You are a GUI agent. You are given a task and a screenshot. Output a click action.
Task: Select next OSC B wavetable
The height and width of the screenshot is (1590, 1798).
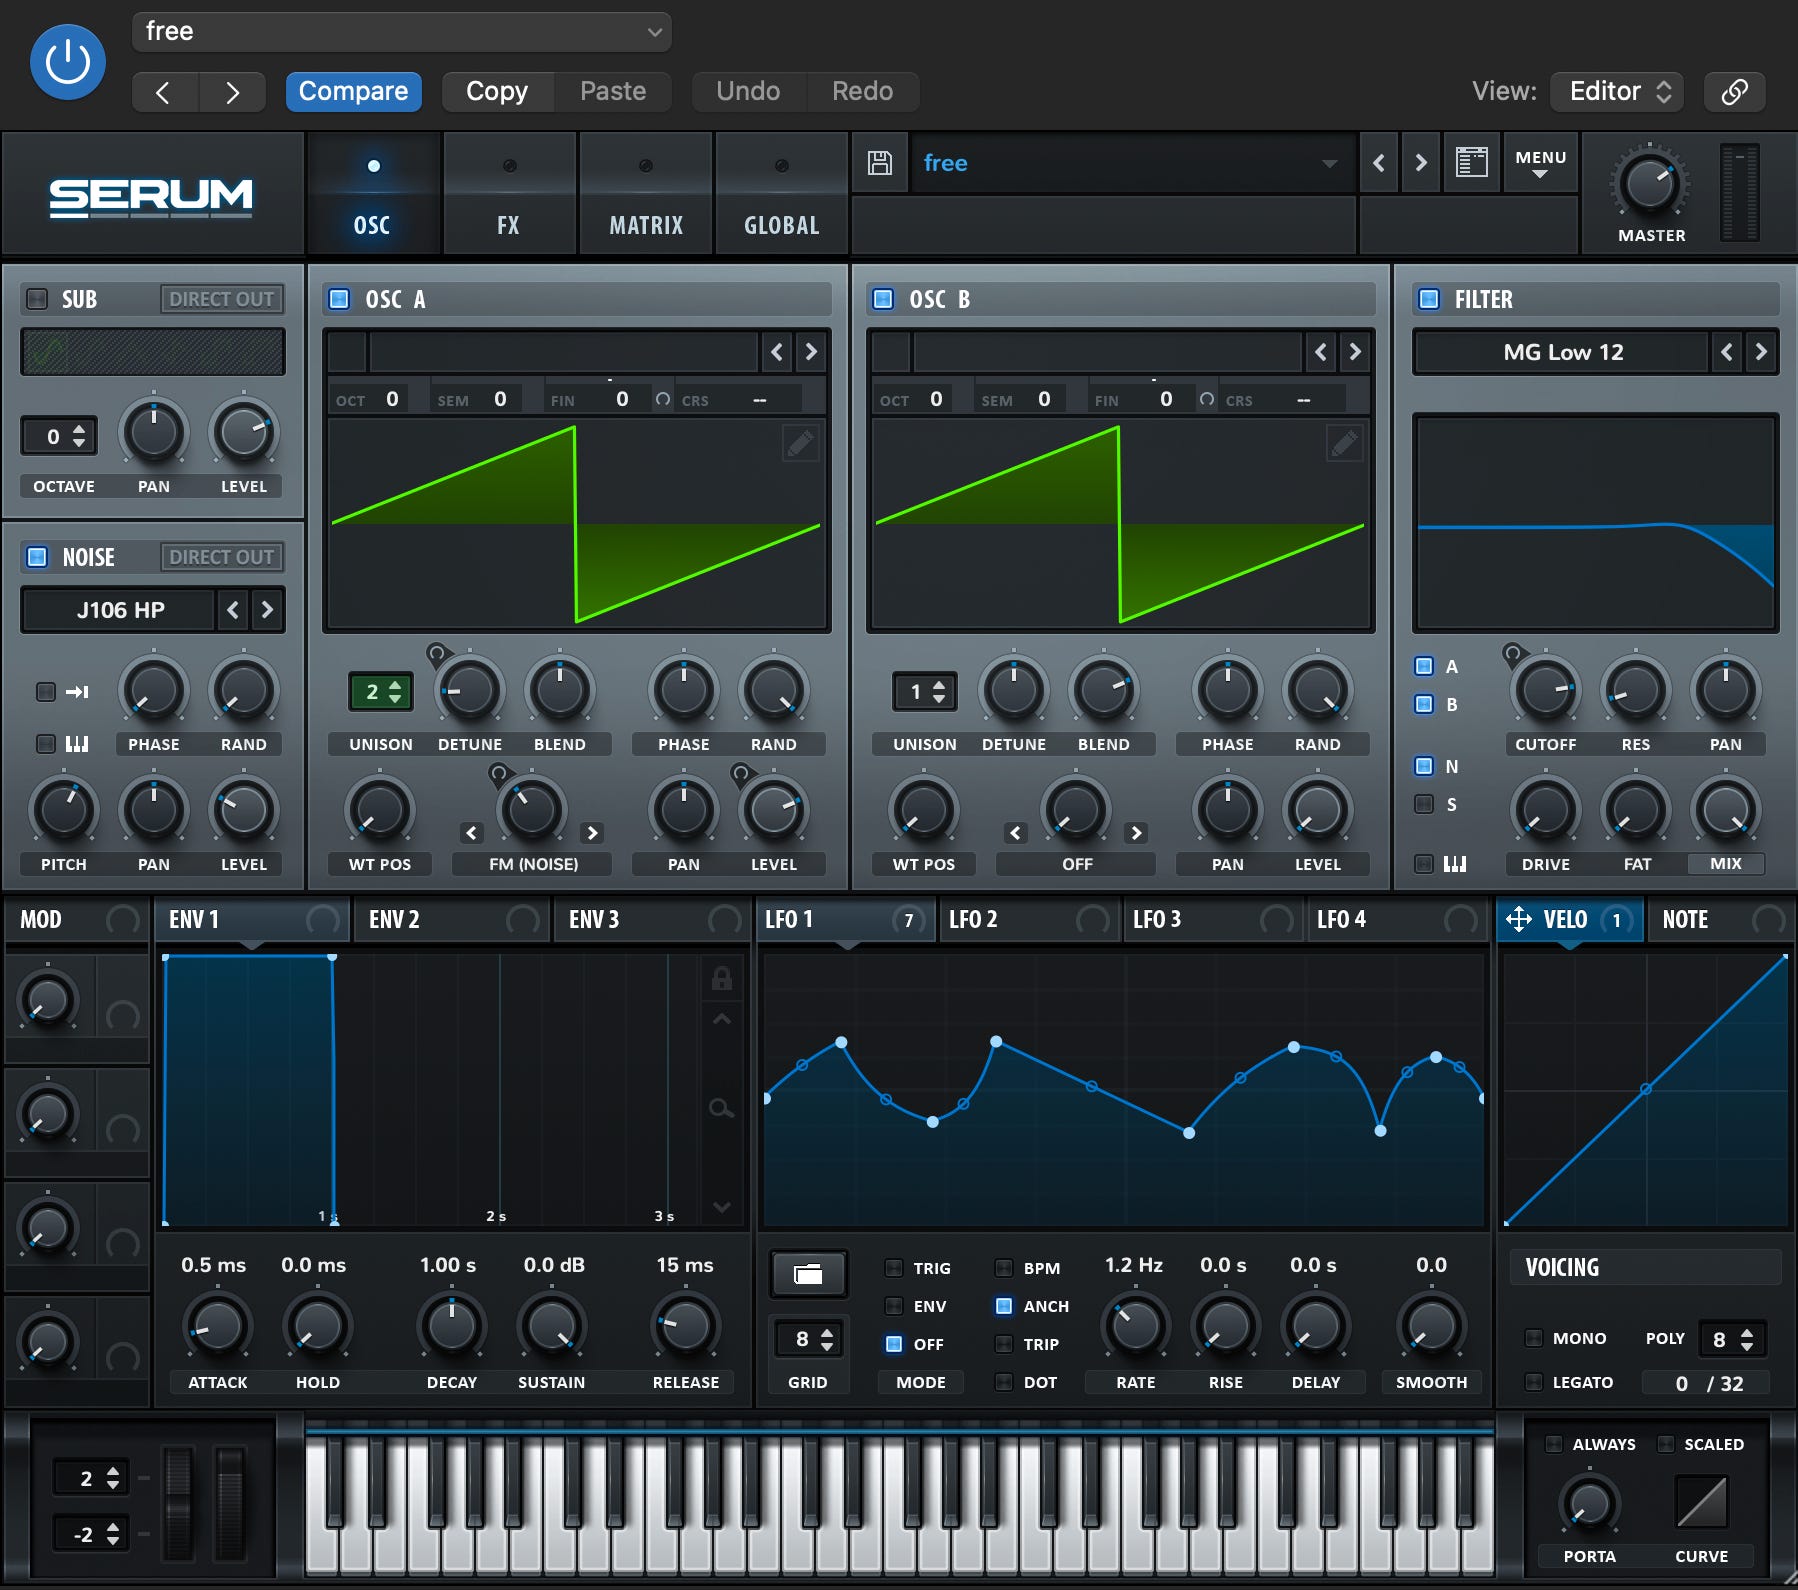[x=1355, y=352]
